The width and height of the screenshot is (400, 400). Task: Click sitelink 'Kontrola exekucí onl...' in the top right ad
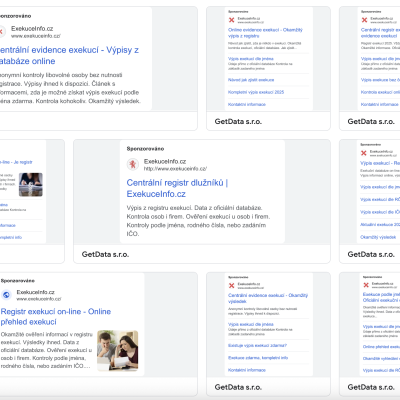pyautogui.click(x=380, y=92)
